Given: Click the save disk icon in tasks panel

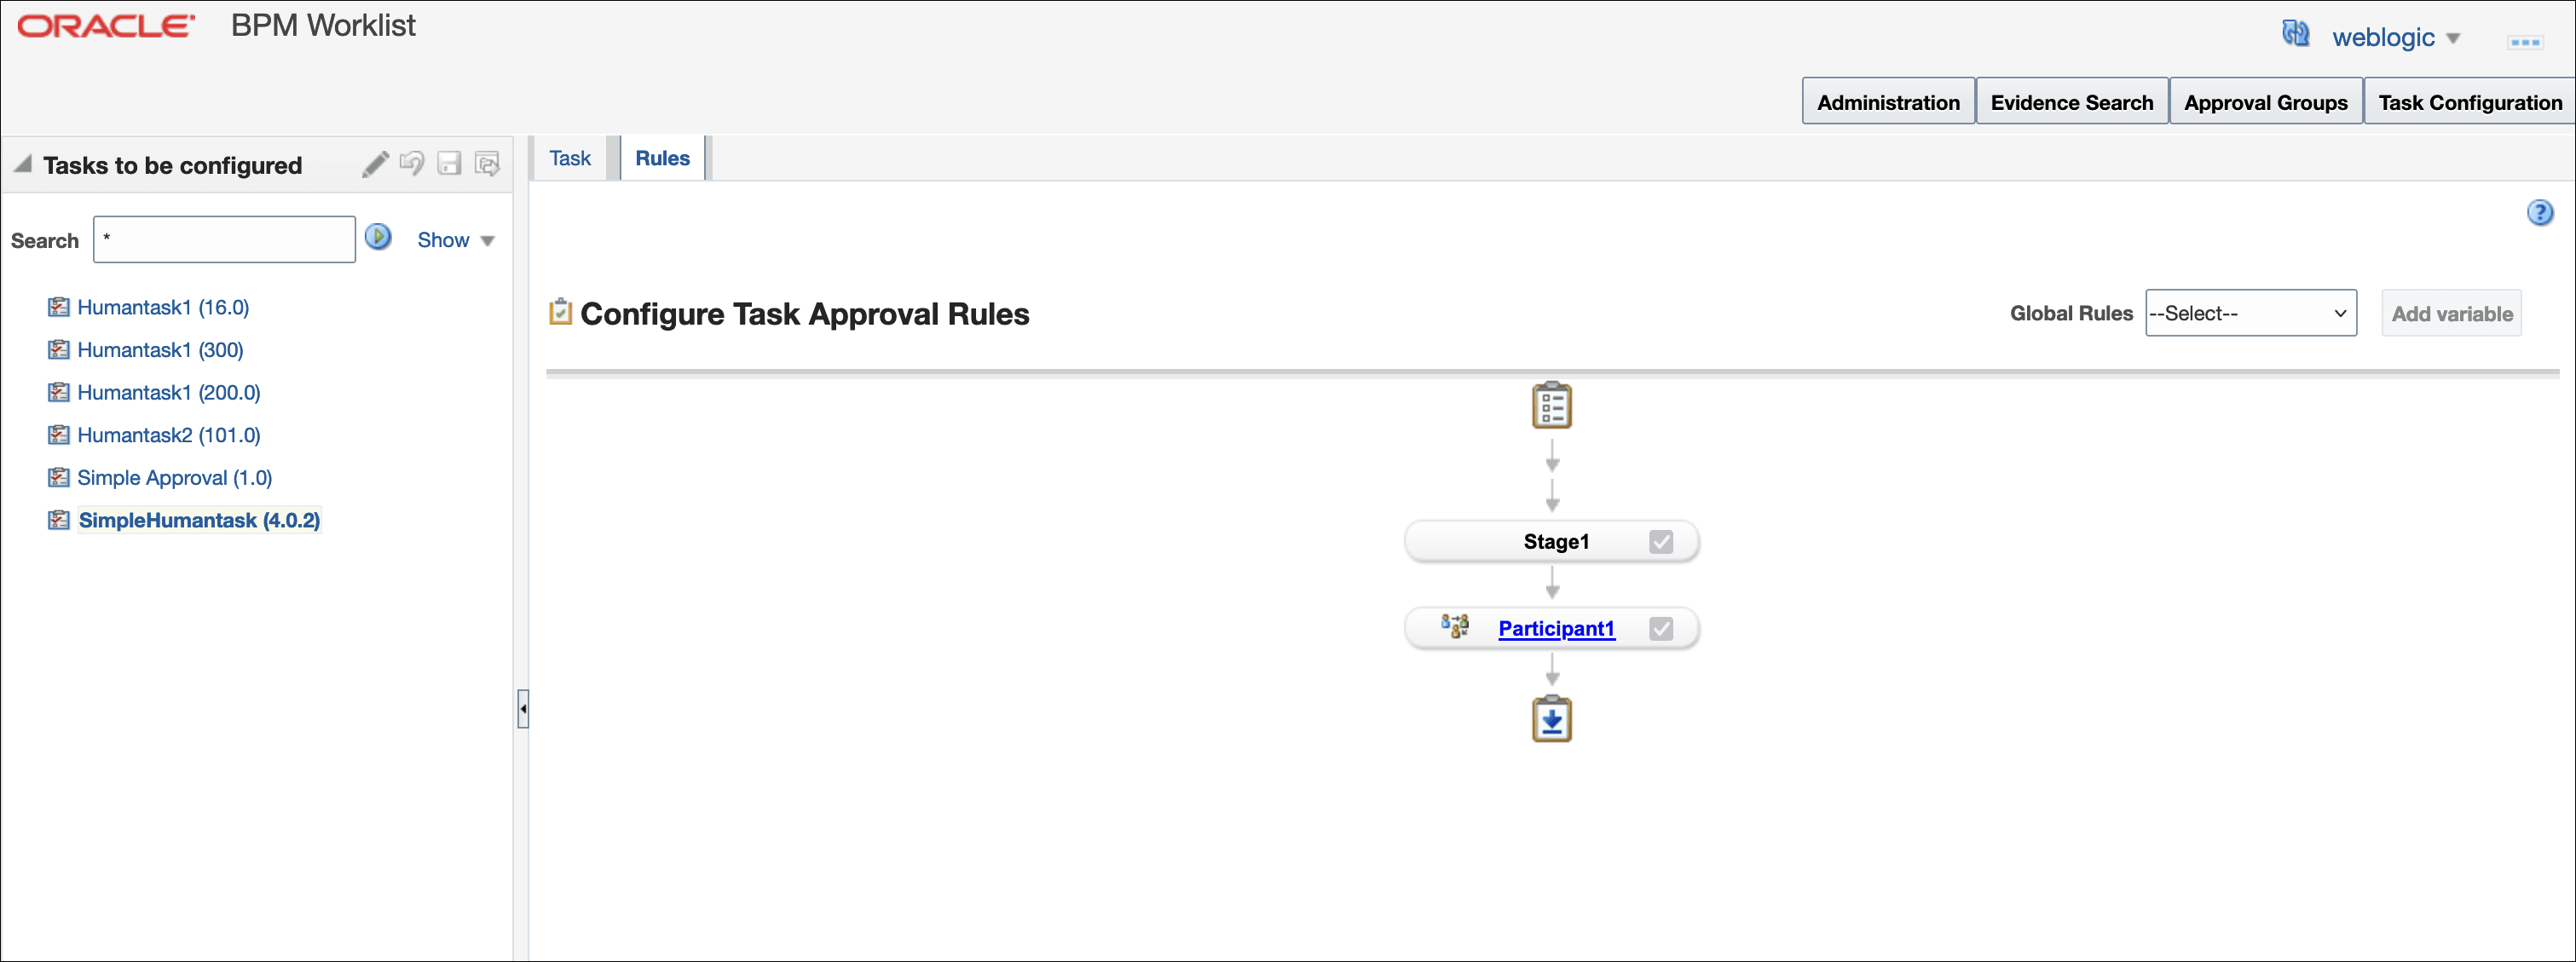Looking at the screenshot, I should 450,164.
